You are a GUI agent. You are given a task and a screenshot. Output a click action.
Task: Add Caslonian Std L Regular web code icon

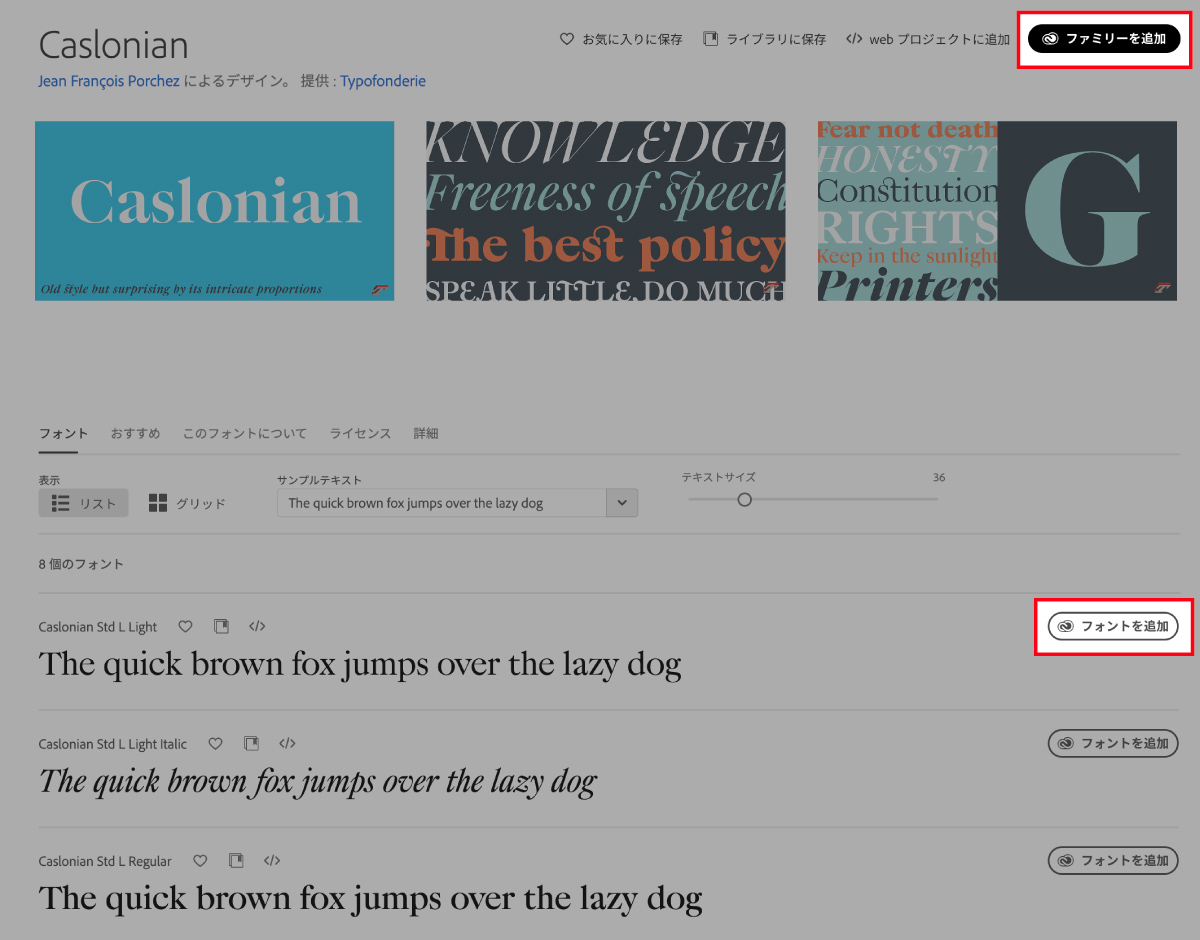[272, 860]
